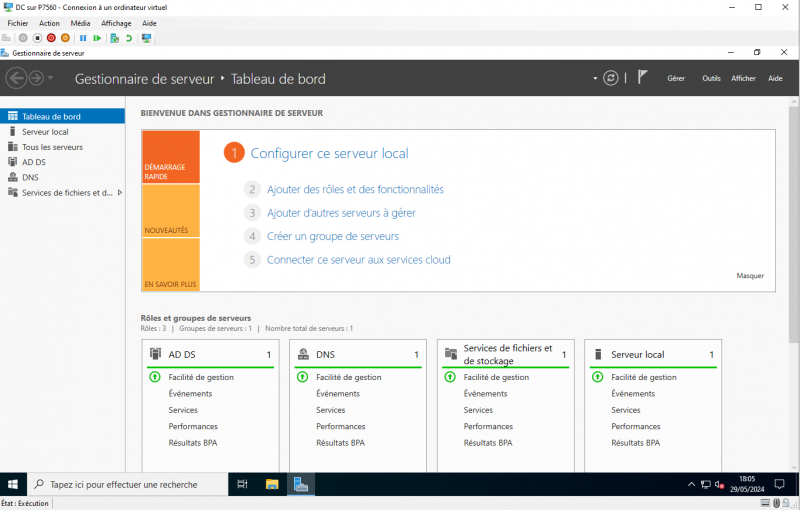Select the Démarrage rapide orange tab

tap(171, 157)
